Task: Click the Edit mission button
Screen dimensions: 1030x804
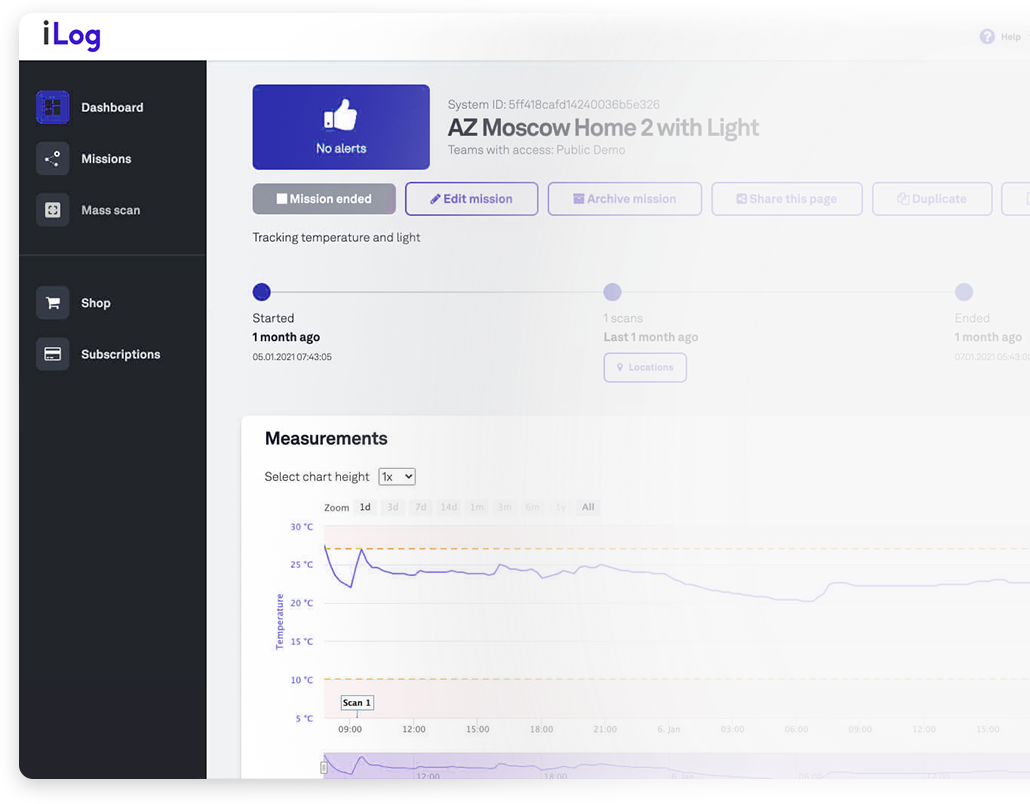Action: click(x=471, y=199)
